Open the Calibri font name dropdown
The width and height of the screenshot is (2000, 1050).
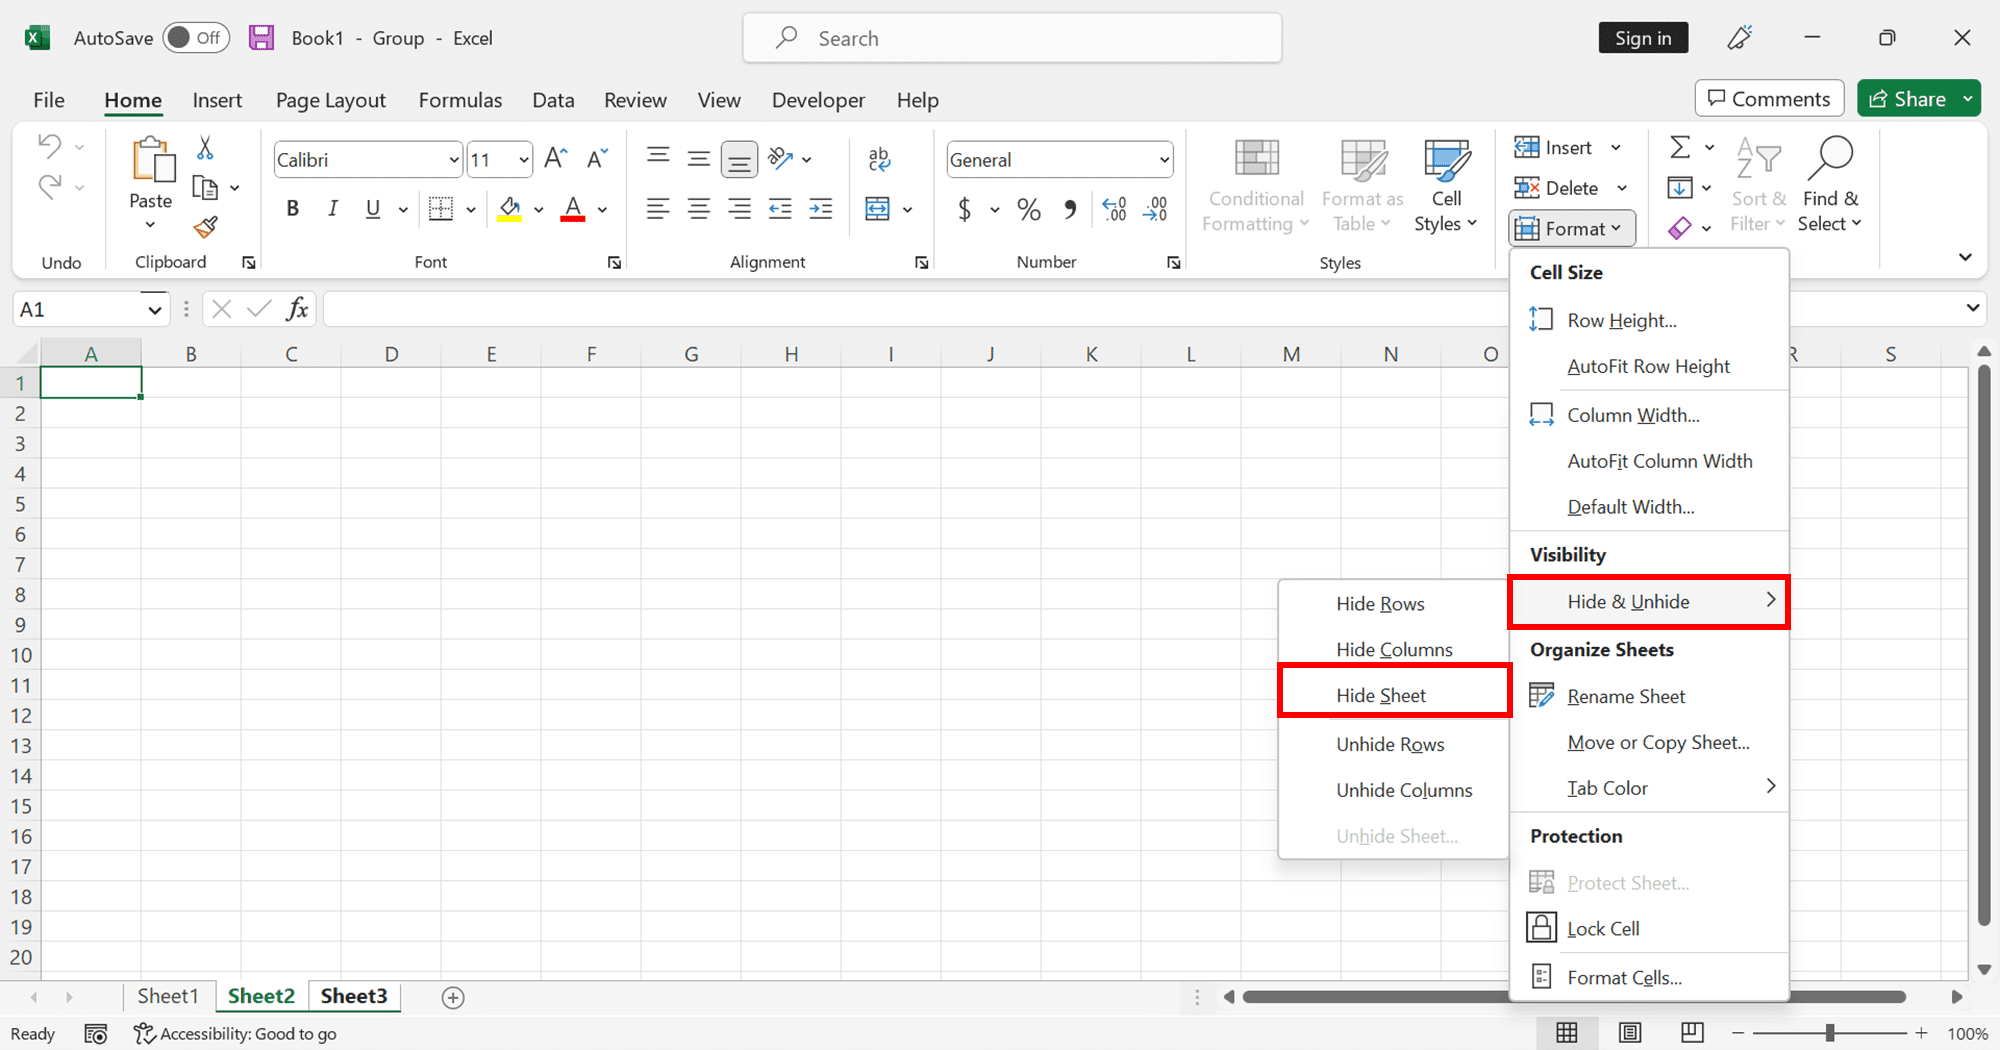[x=453, y=160]
